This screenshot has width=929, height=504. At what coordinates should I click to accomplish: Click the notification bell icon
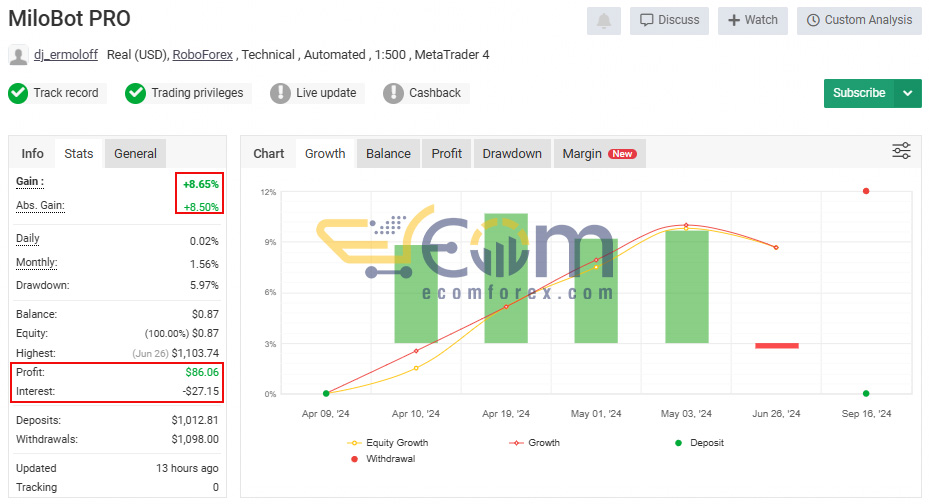[x=603, y=21]
